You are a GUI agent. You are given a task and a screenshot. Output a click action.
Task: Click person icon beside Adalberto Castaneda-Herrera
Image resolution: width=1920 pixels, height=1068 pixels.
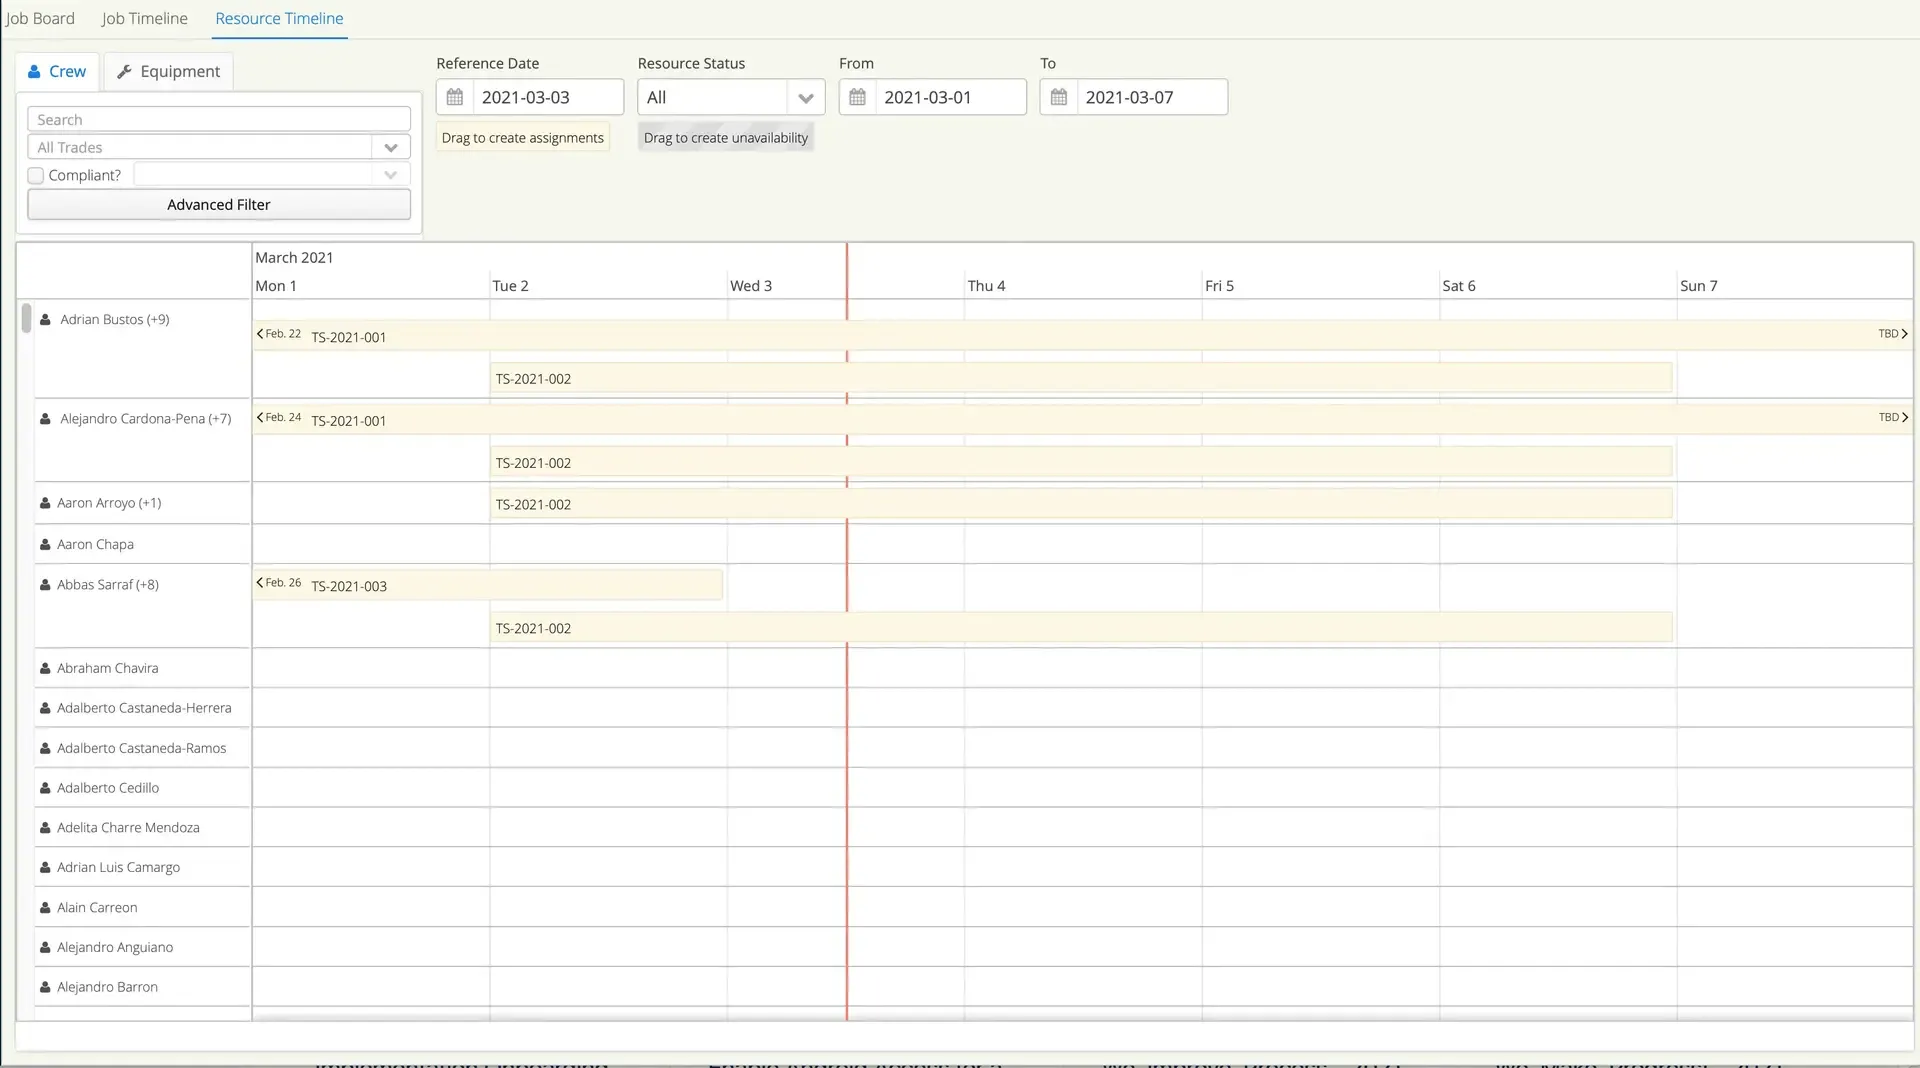coord(45,708)
